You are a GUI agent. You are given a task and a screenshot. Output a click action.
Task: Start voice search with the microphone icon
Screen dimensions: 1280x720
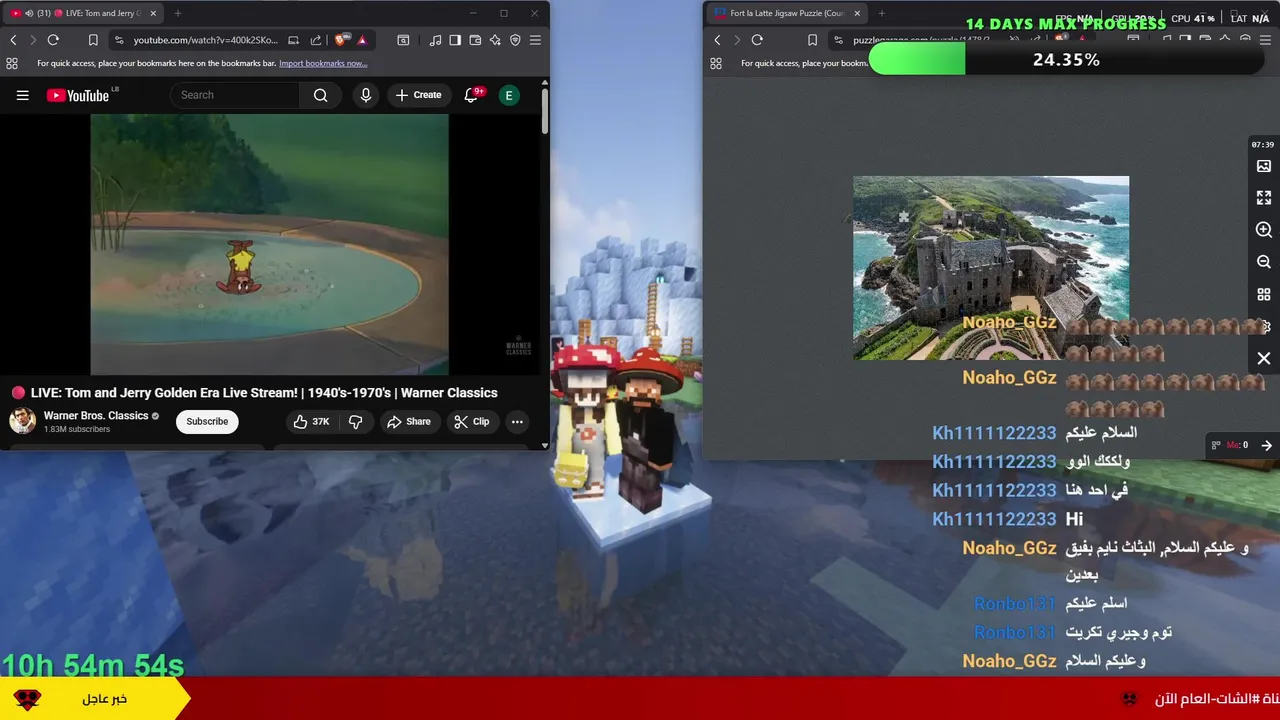(366, 95)
